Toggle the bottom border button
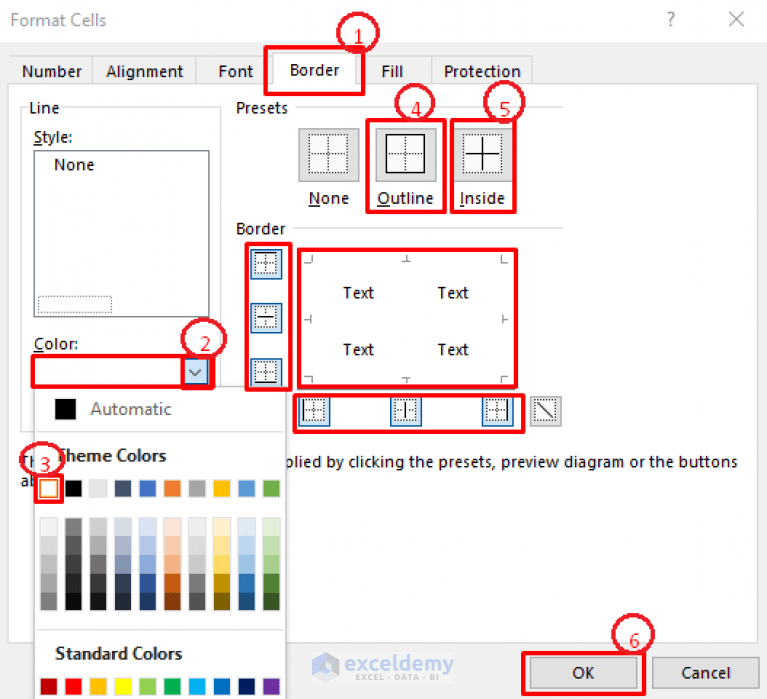This screenshot has height=699, width=767. pyautogui.click(x=266, y=372)
